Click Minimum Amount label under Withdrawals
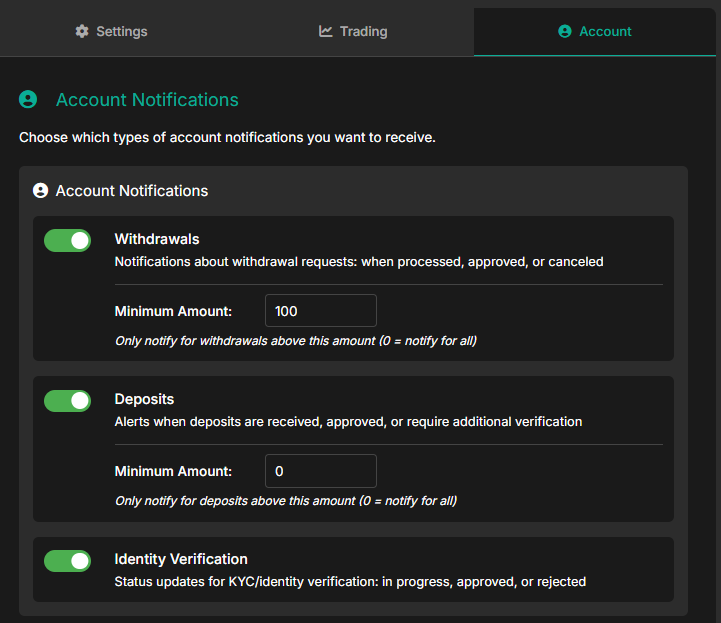The image size is (721, 623). 173,311
